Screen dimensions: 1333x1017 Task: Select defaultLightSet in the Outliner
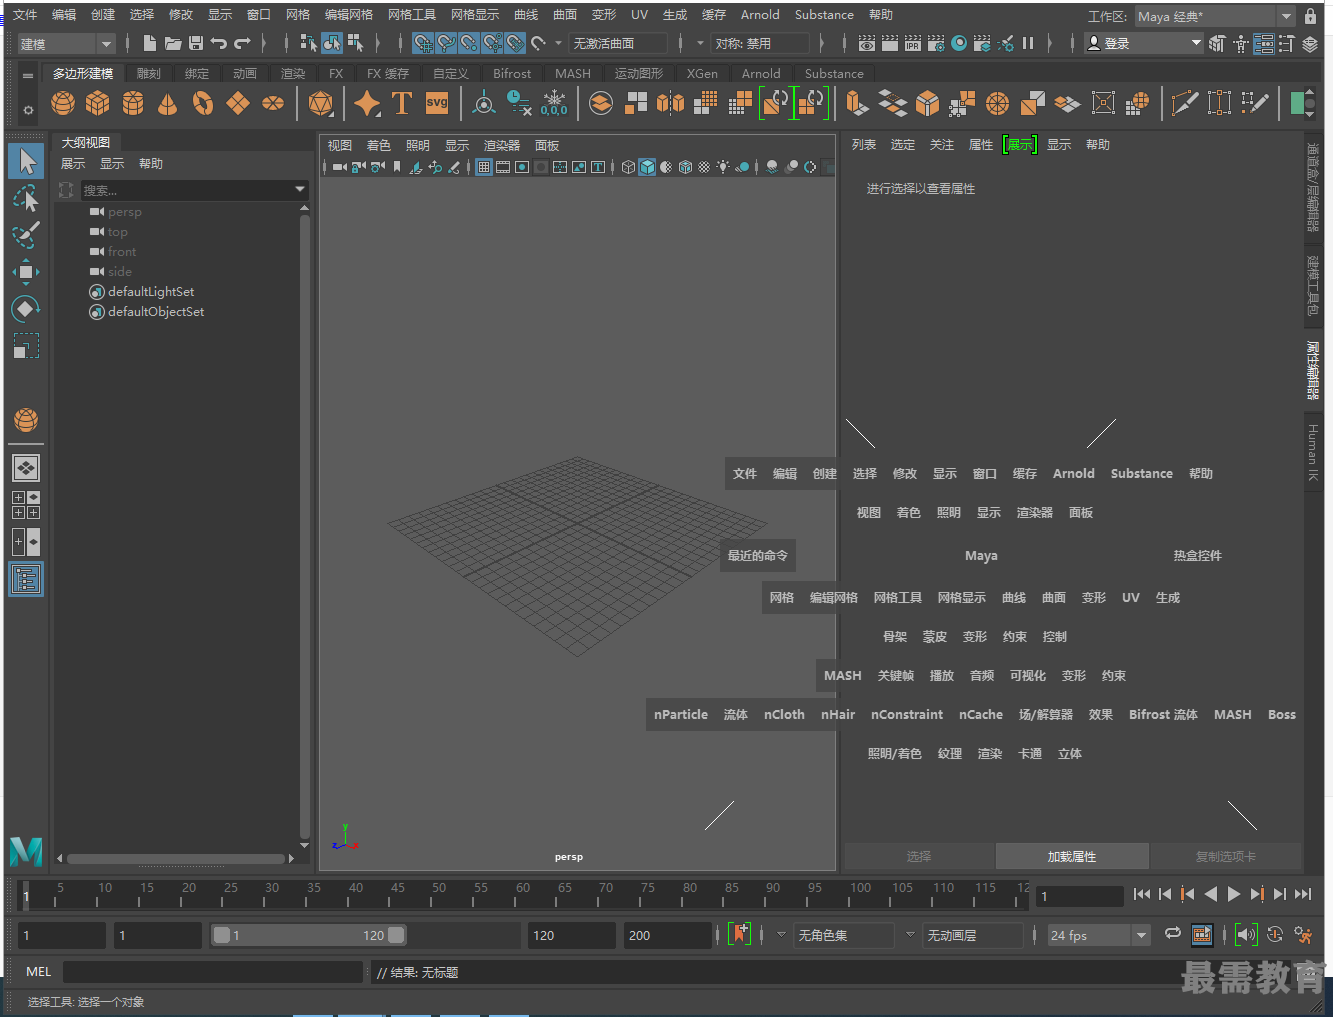click(151, 292)
